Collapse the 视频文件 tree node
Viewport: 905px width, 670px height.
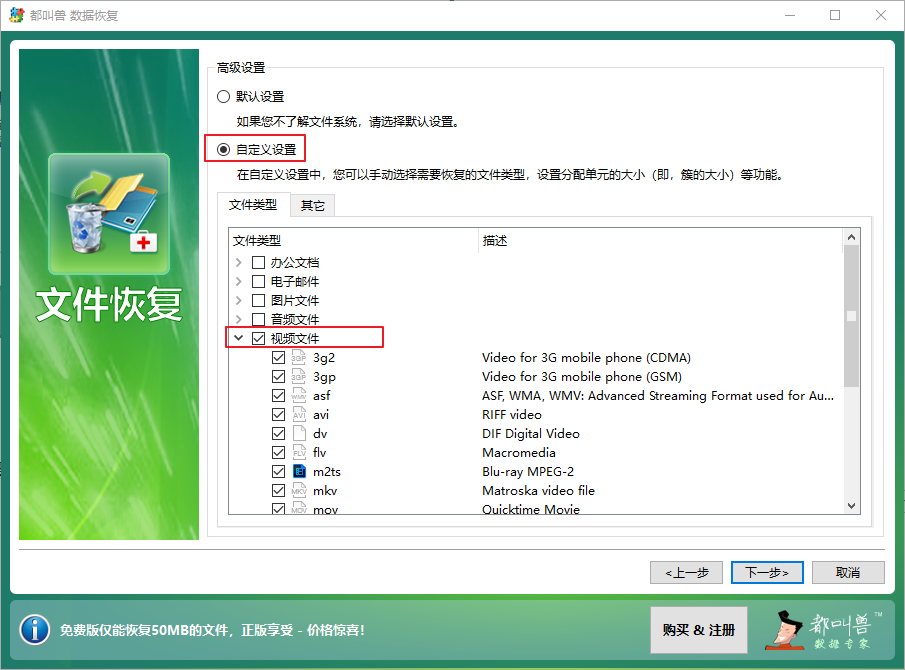point(239,338)
